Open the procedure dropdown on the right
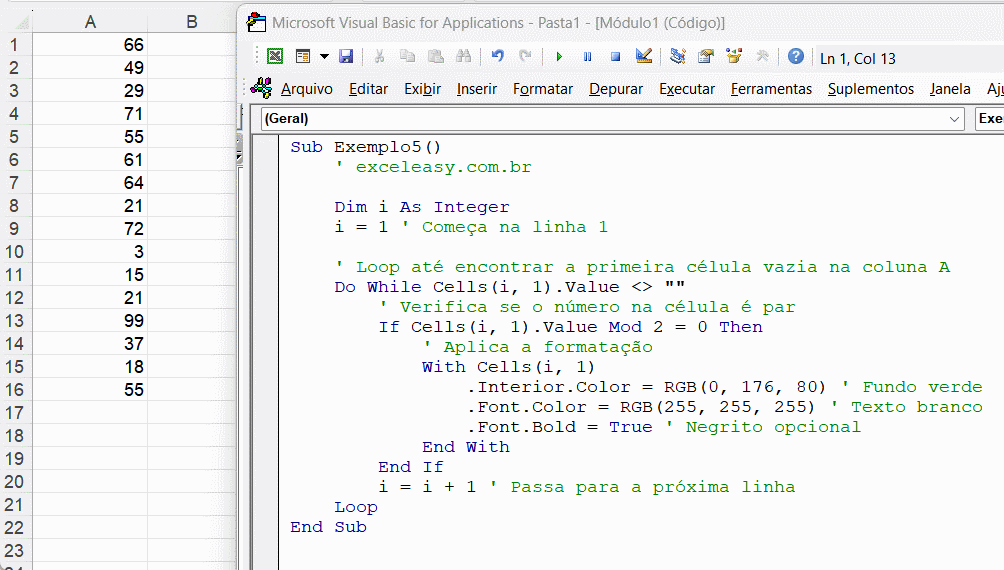This screenshot has width=1004, height=570. pos(989,119)
